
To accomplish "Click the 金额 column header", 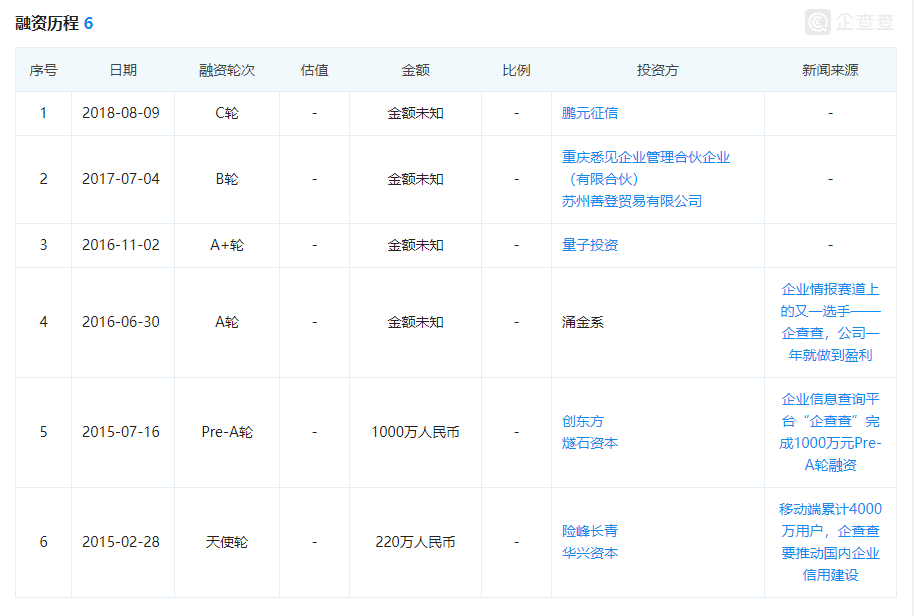I will pyautogui.click(x=415, y=70).
